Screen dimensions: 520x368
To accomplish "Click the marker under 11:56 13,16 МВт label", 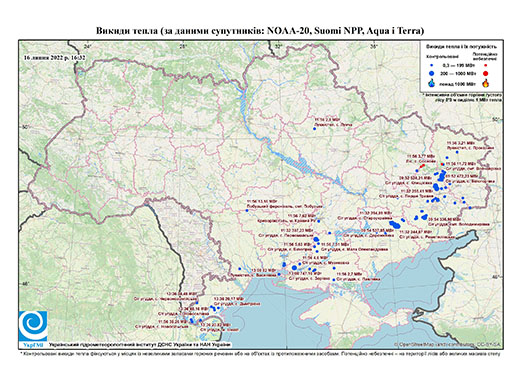I will pyautogui.click(x=247, y=210).
